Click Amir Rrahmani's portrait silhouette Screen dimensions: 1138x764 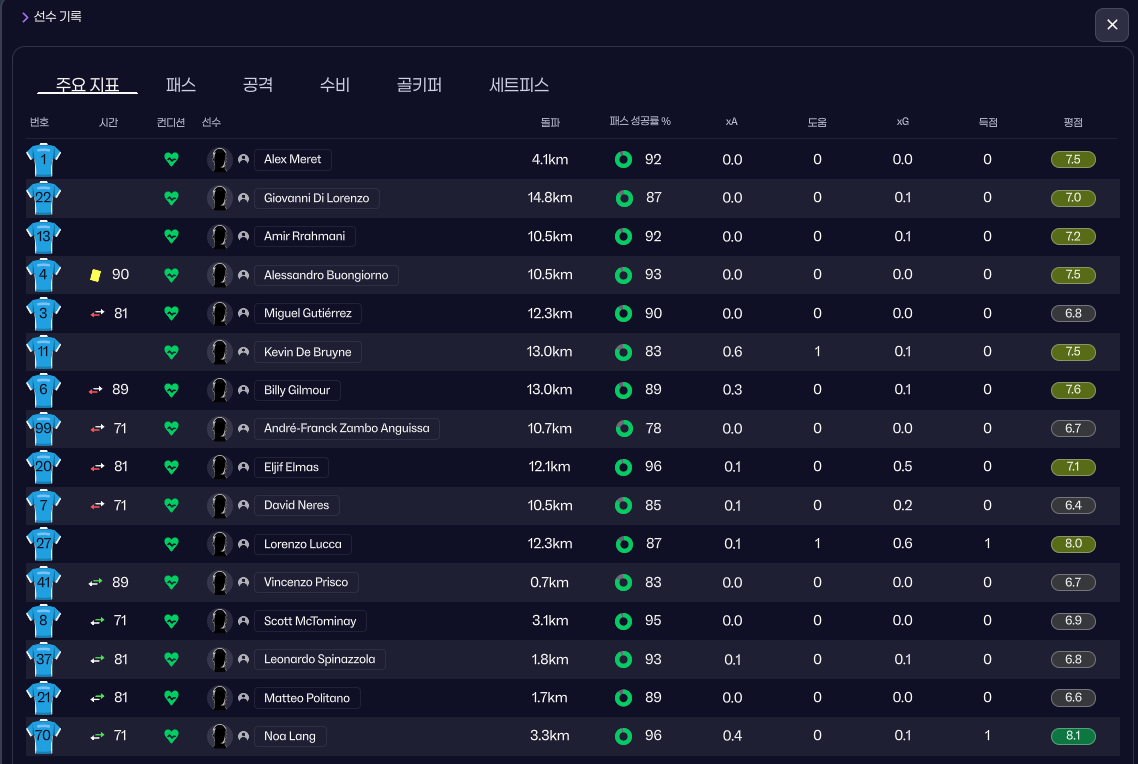[x=219, y=237]
